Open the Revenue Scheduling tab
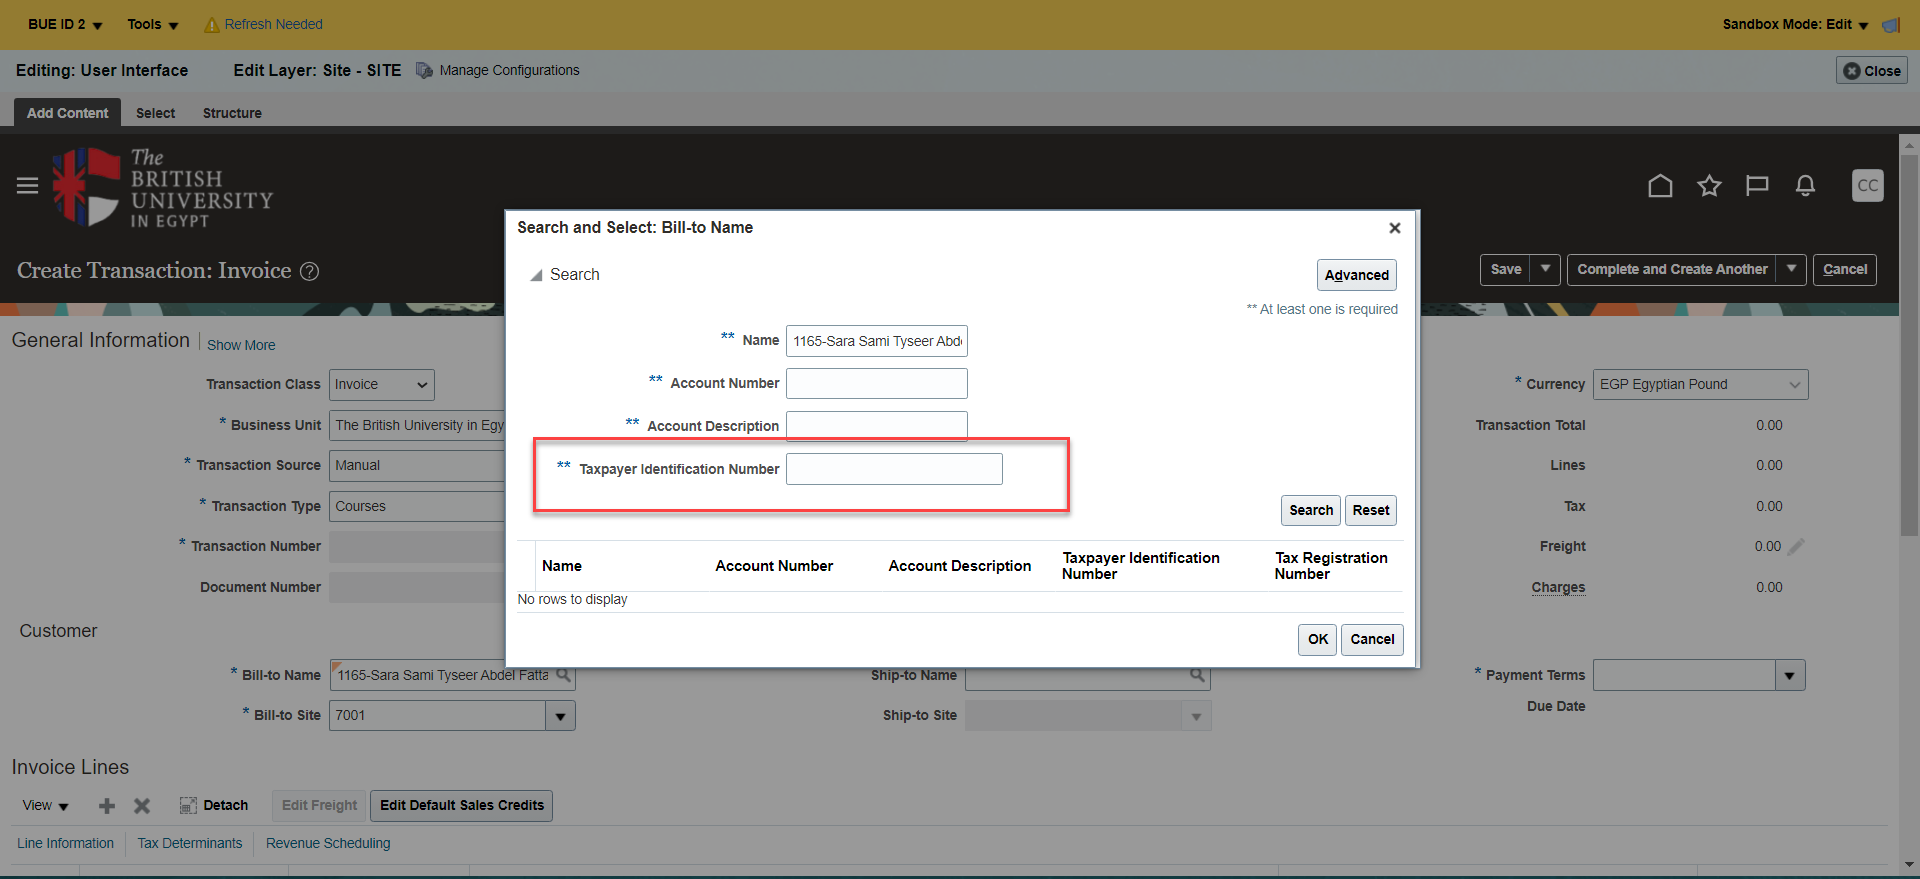 click(328, 844)
